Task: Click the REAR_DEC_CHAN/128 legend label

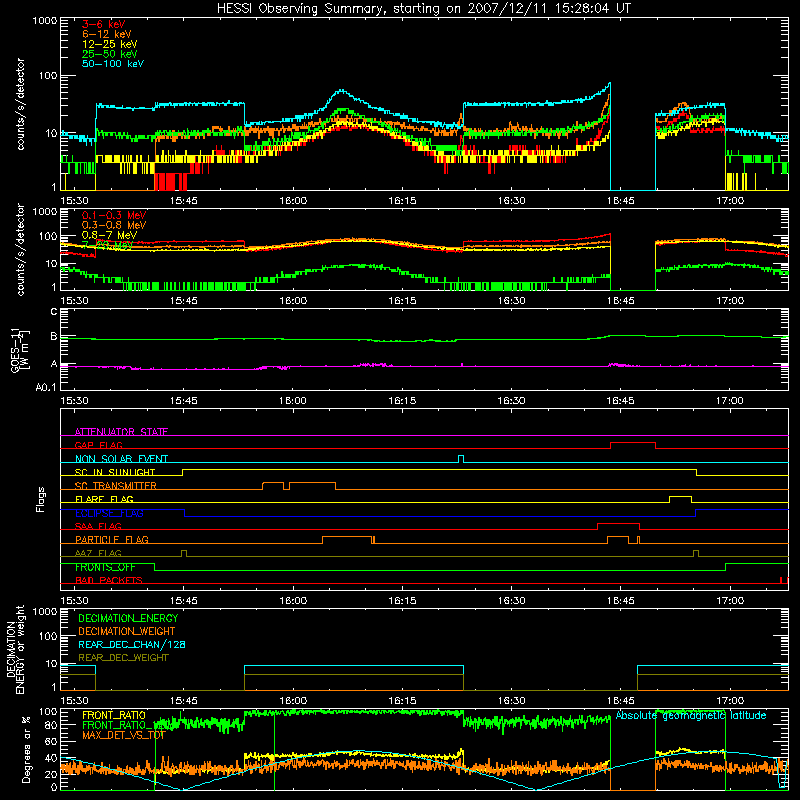Action: pyautogui.click(x=132, y=644)
